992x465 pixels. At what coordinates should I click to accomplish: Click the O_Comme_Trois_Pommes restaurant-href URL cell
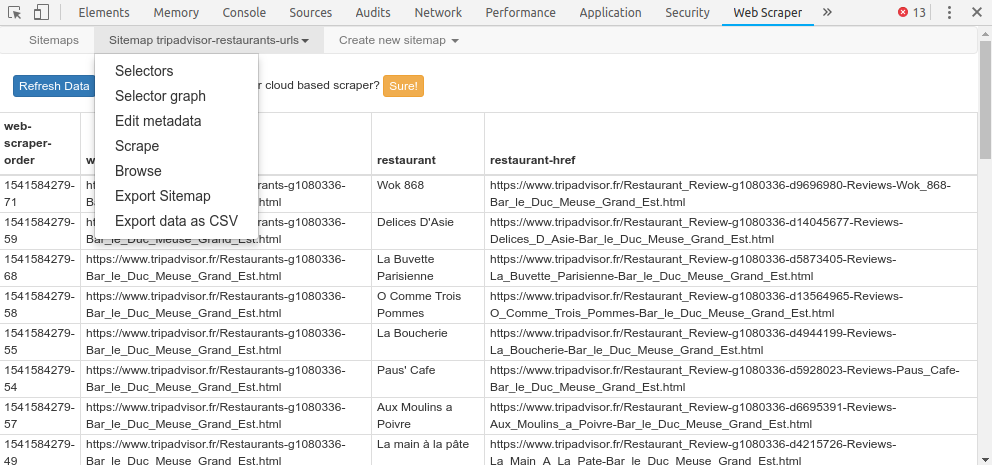pos(731,305)
